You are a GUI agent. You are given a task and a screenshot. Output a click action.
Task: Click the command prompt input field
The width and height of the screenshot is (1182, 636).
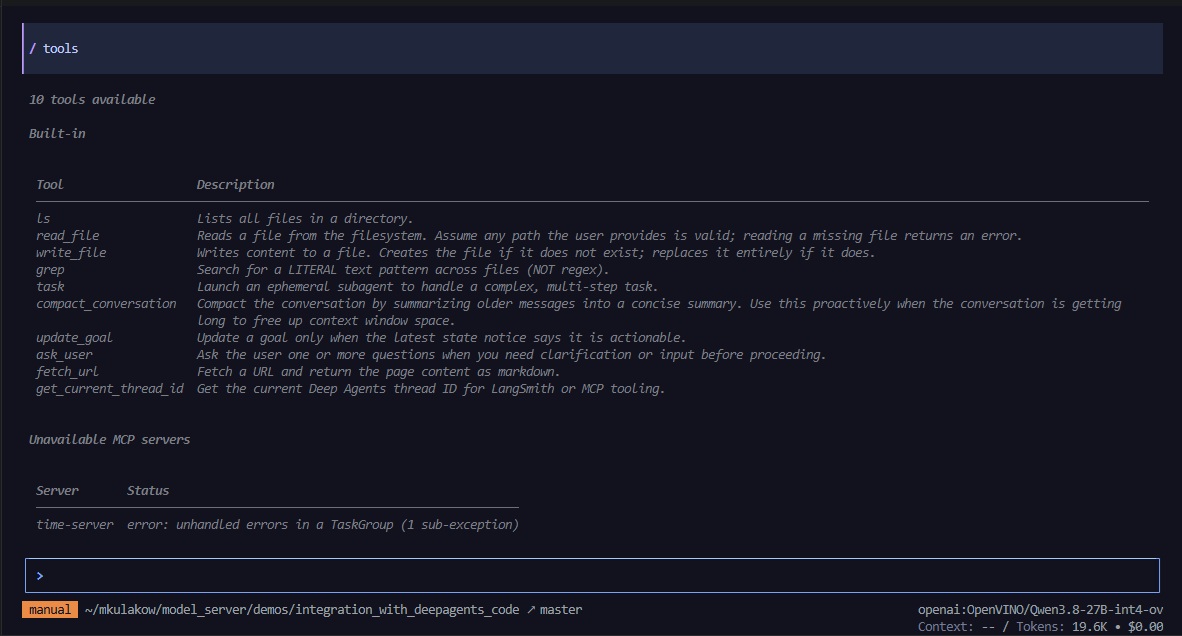click(x=592, y=576)
